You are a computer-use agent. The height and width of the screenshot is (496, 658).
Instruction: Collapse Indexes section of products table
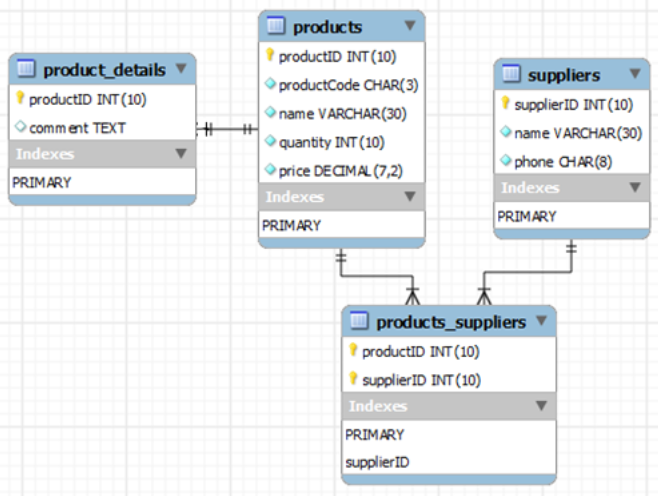410,196
